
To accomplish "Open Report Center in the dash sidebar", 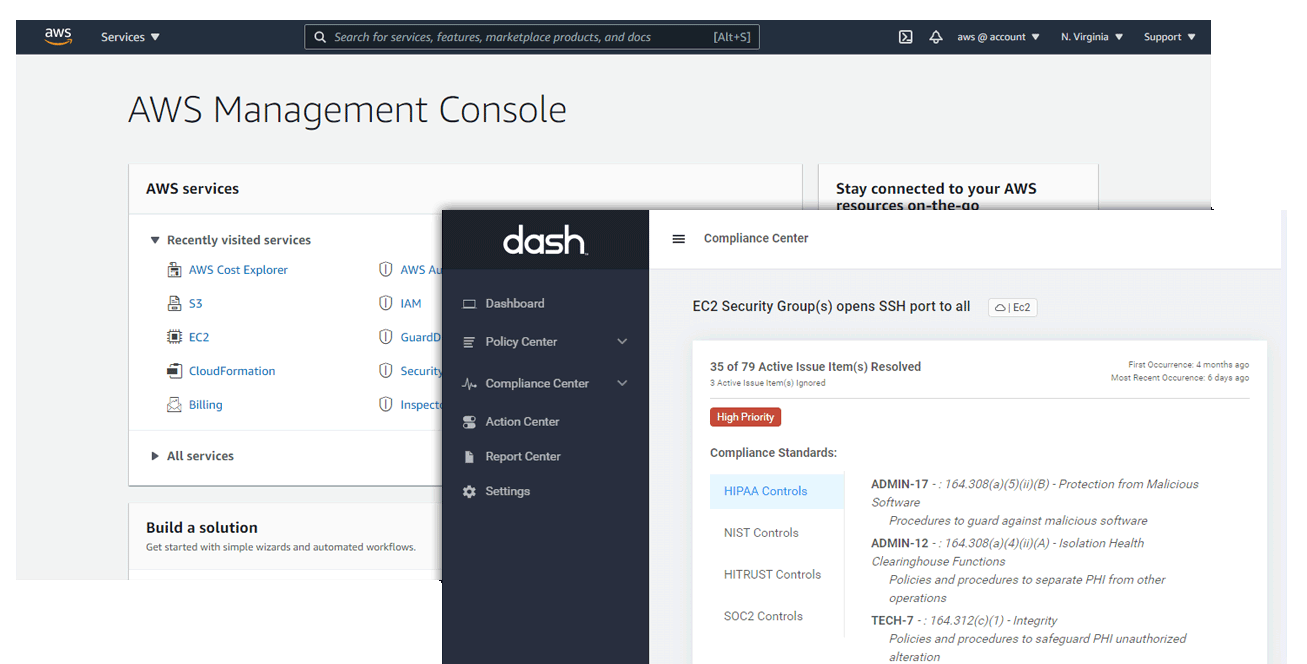I will click(523, 457).
